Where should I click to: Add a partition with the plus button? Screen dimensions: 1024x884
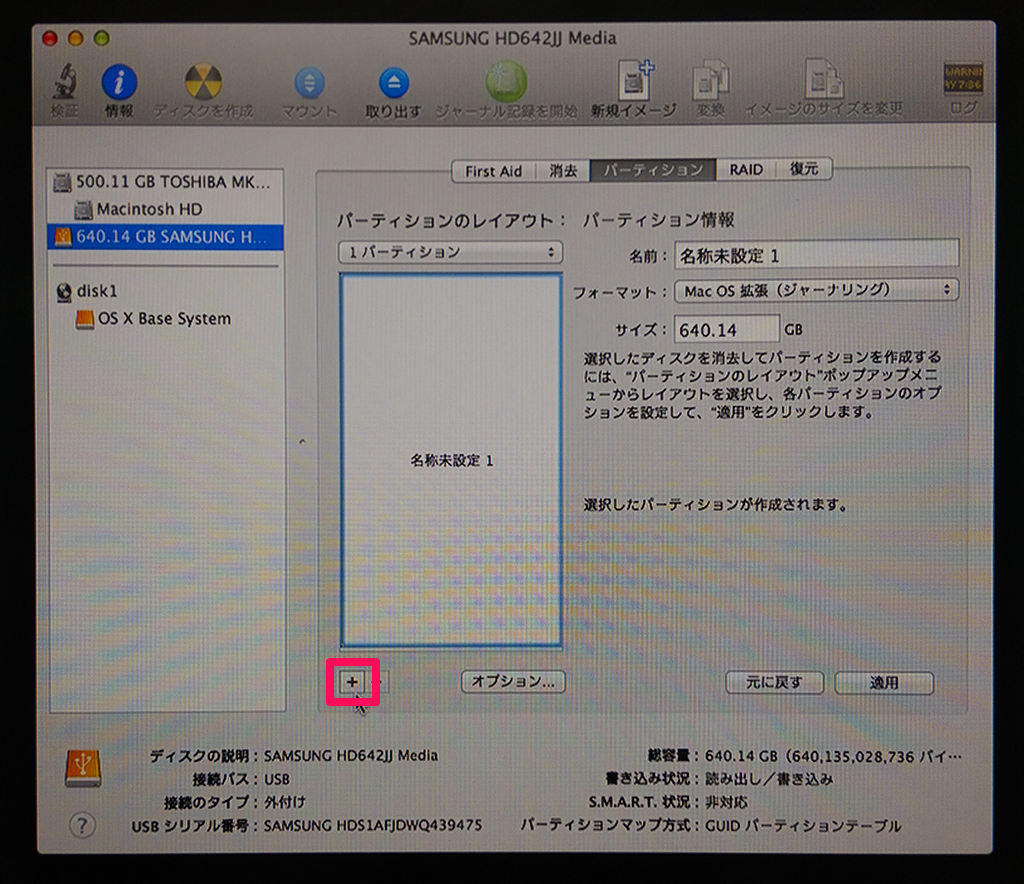click(x=352, y=682)
